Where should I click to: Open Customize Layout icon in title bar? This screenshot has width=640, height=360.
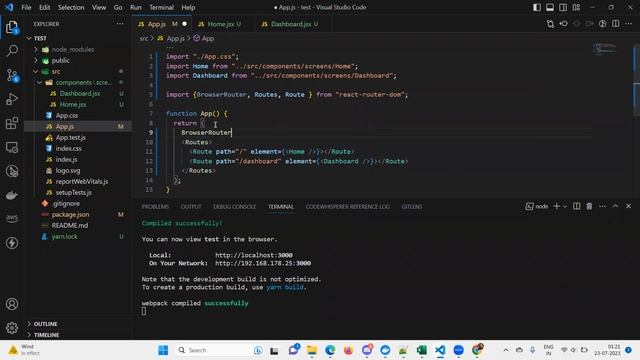576,7
